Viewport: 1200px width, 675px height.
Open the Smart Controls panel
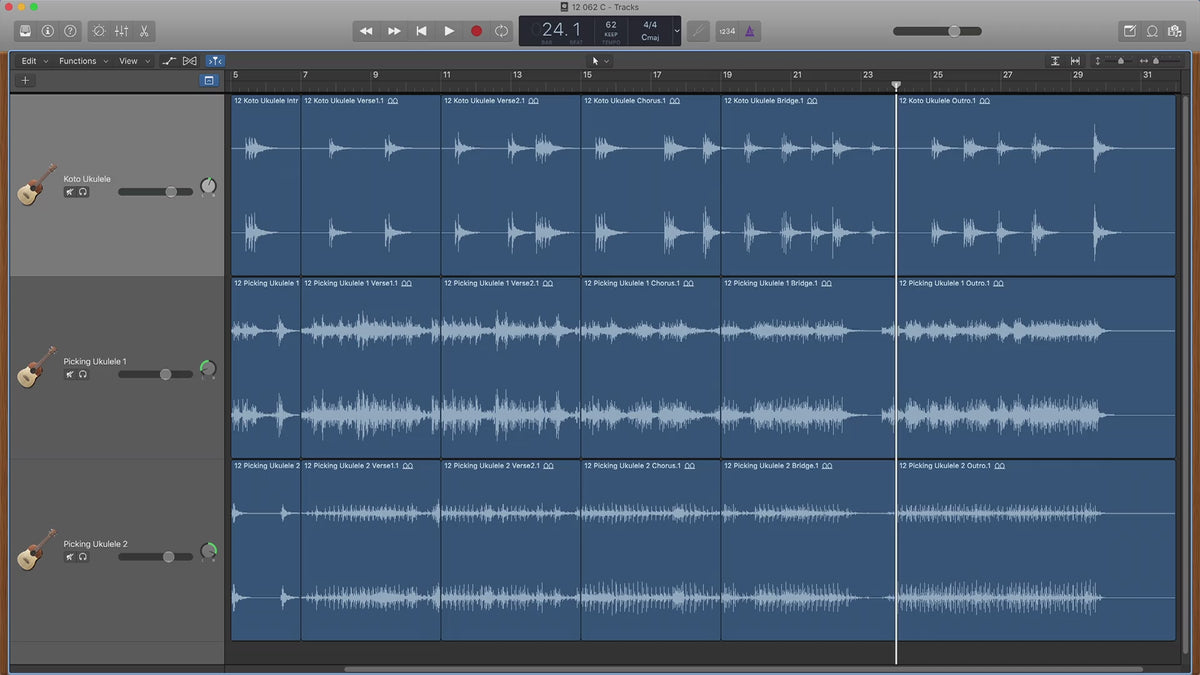pos(98,31)
